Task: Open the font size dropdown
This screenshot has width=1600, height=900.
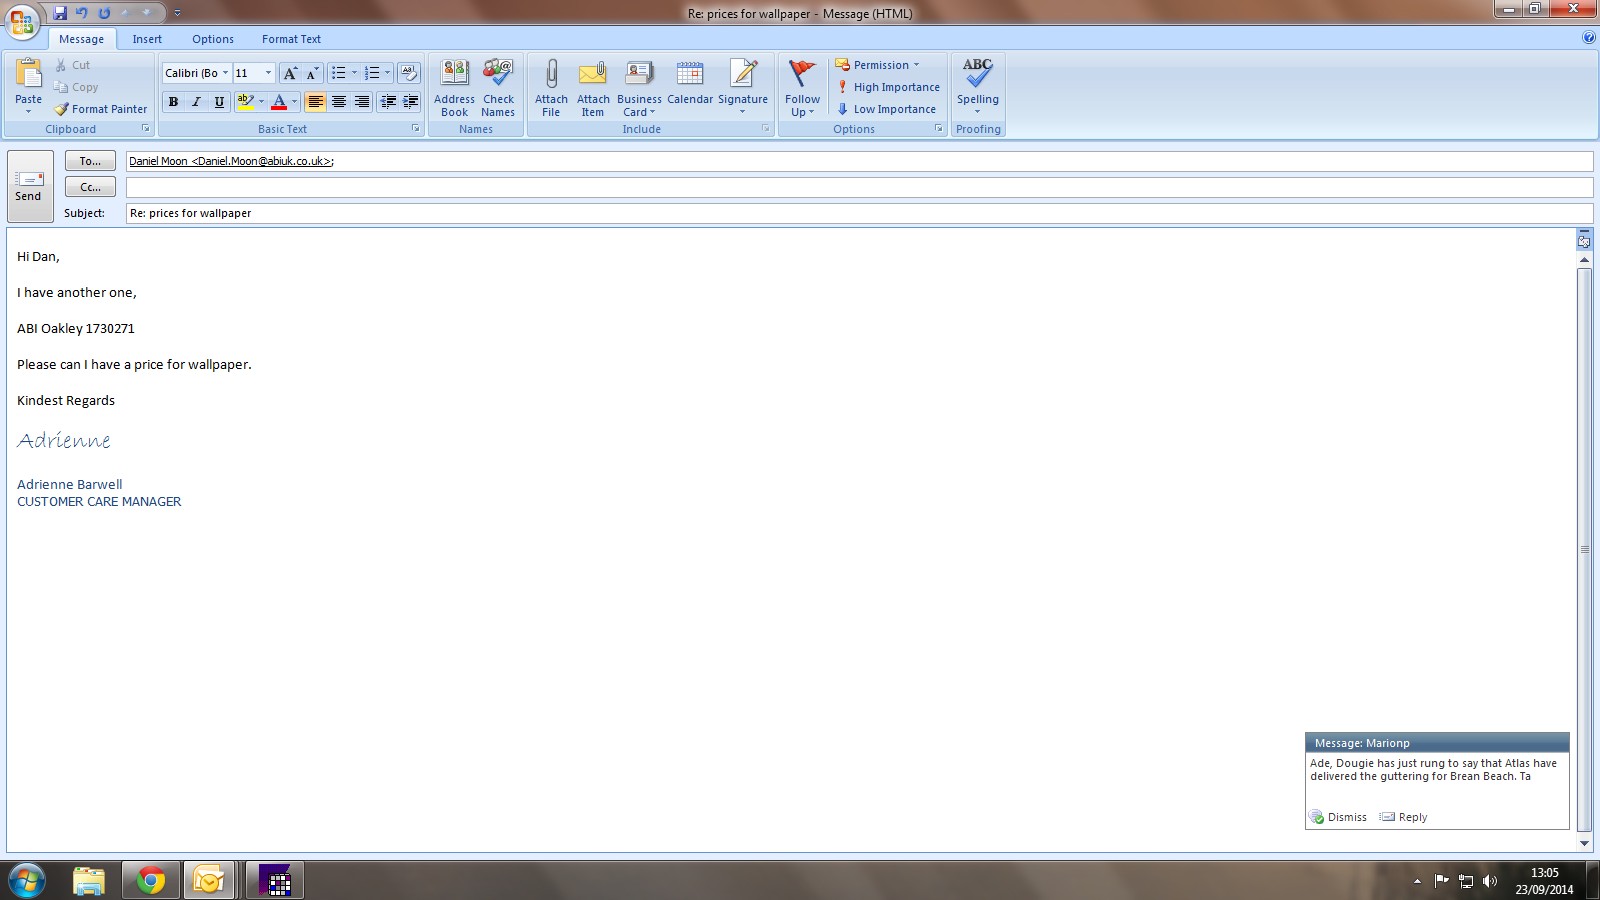Action: pos(268,73)
